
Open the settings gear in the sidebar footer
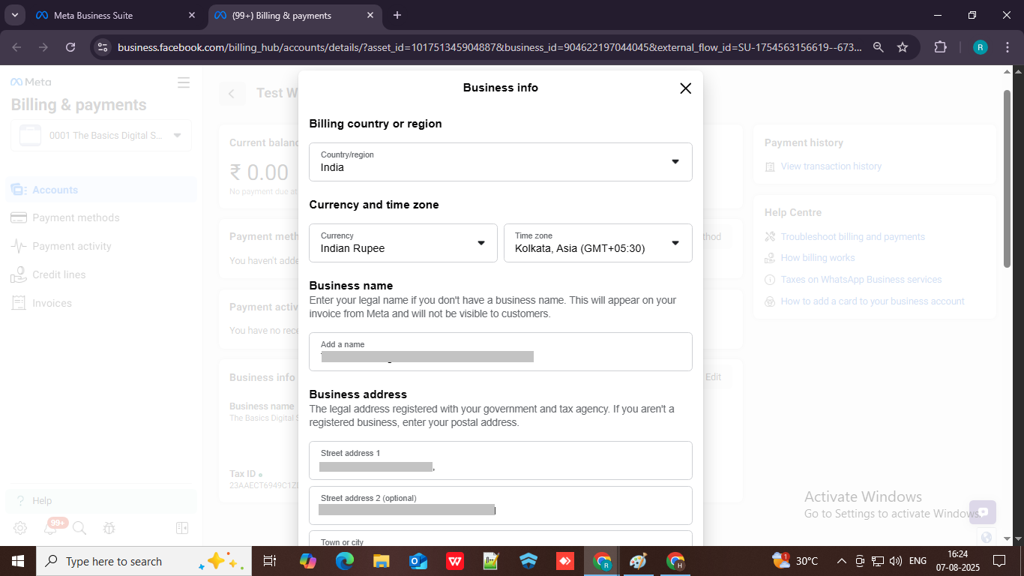click(20, 528)
